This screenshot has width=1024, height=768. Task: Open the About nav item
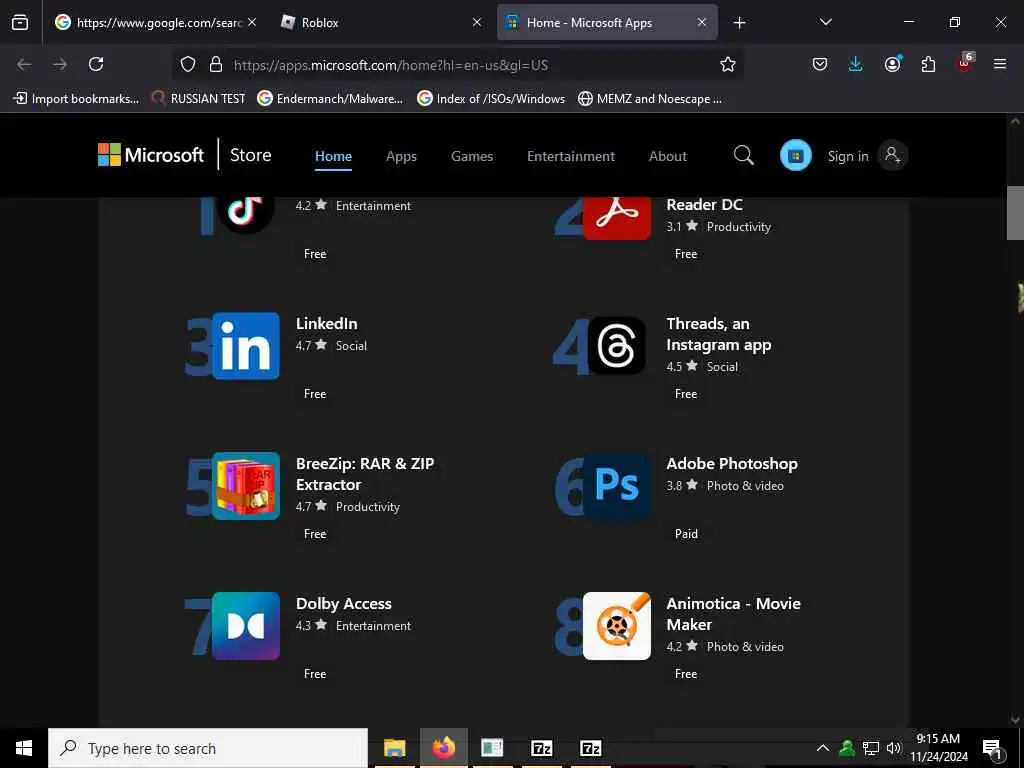point(667,156)
